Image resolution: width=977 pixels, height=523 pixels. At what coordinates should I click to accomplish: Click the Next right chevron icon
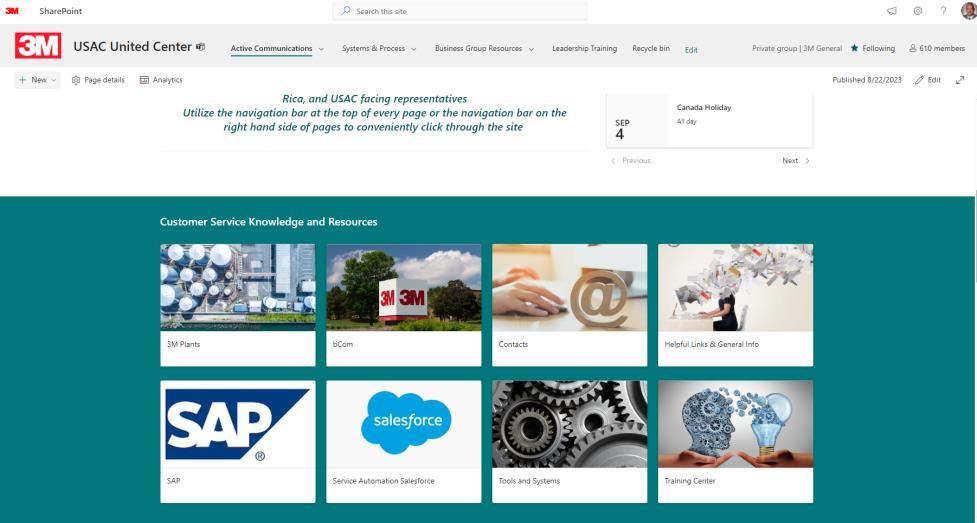click(808, 161)
